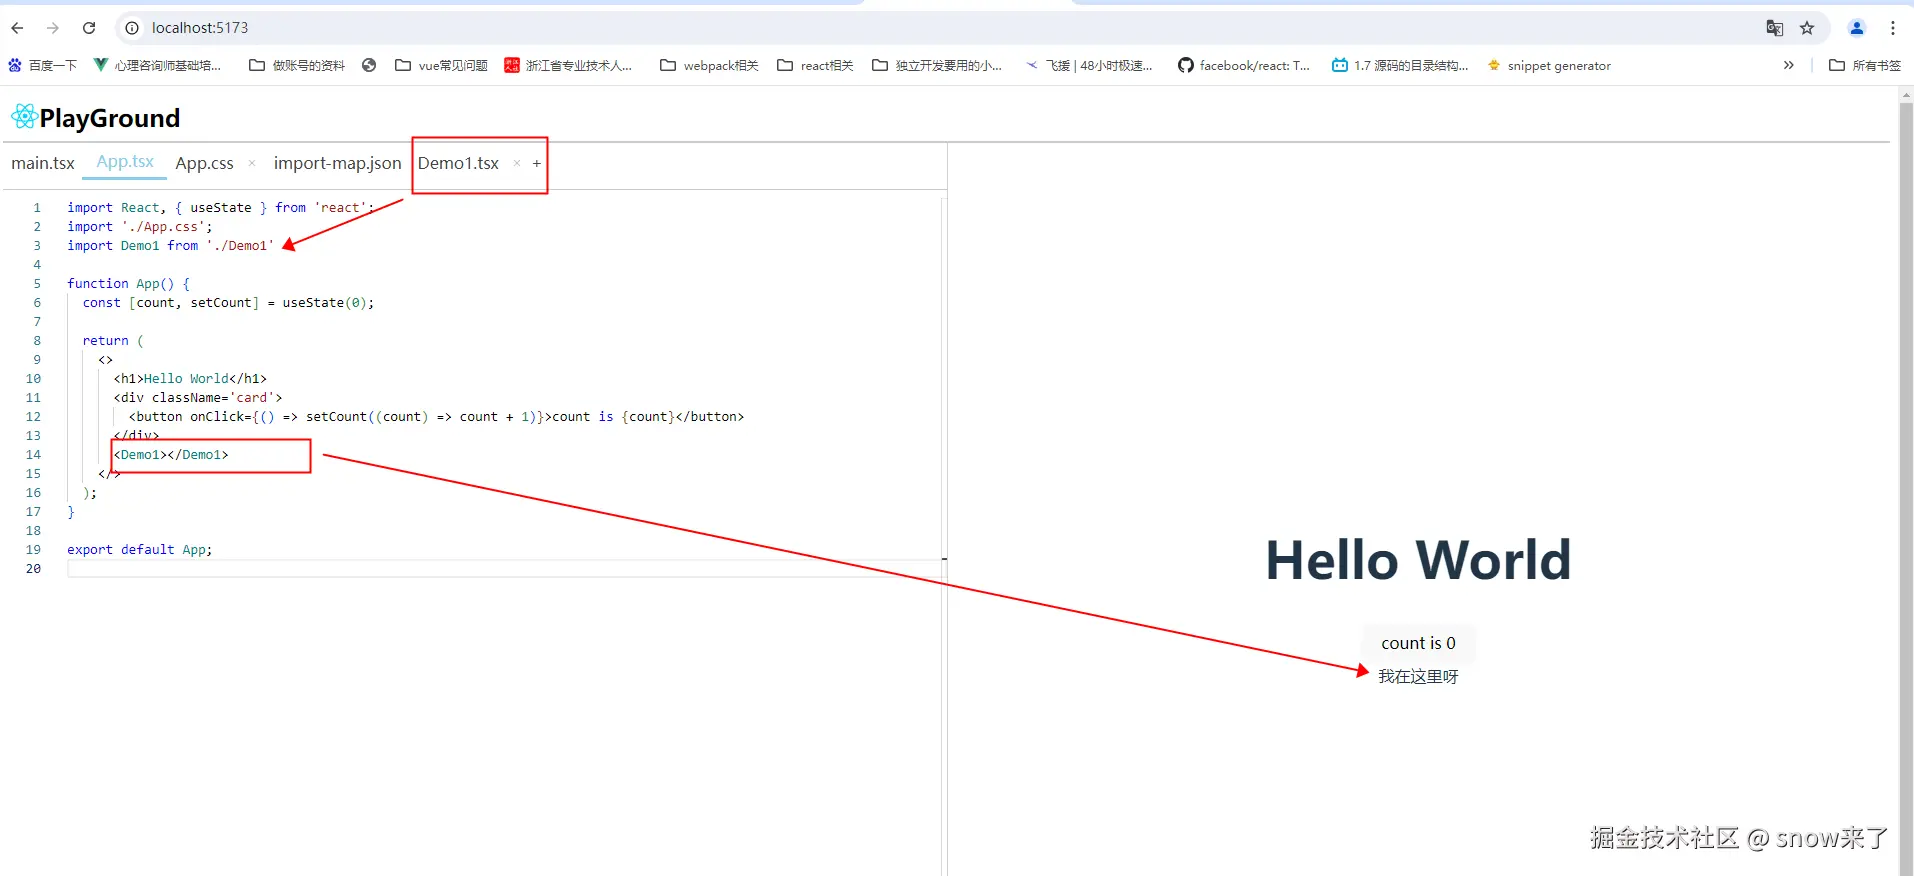This screenshot has height=876, width=1914.
Task: Close the Demo1.tsx file tab
Action: [517, 163]
